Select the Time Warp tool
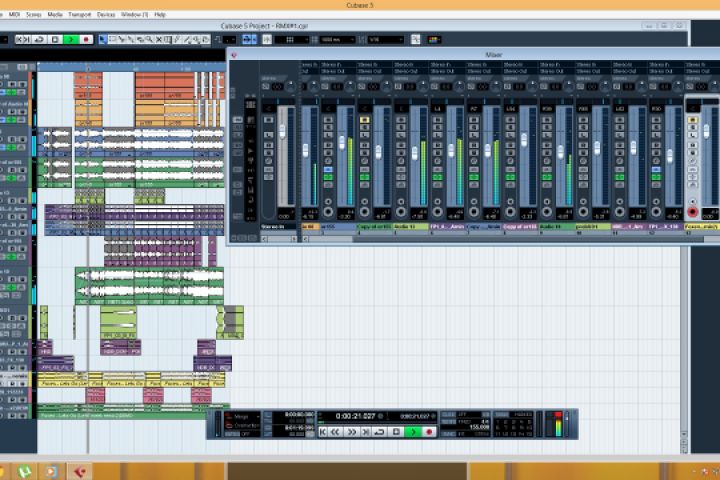This screenshot has height=480, width=720. point(168,40)
